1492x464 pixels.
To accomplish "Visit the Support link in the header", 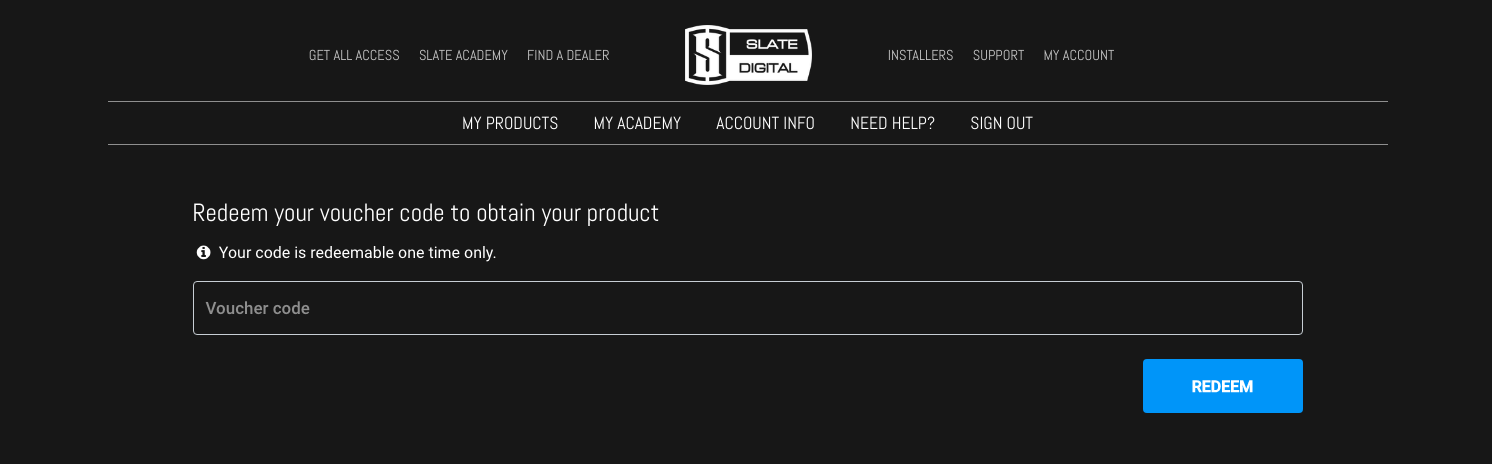I will pyautogui.click(x=998, y=56).
